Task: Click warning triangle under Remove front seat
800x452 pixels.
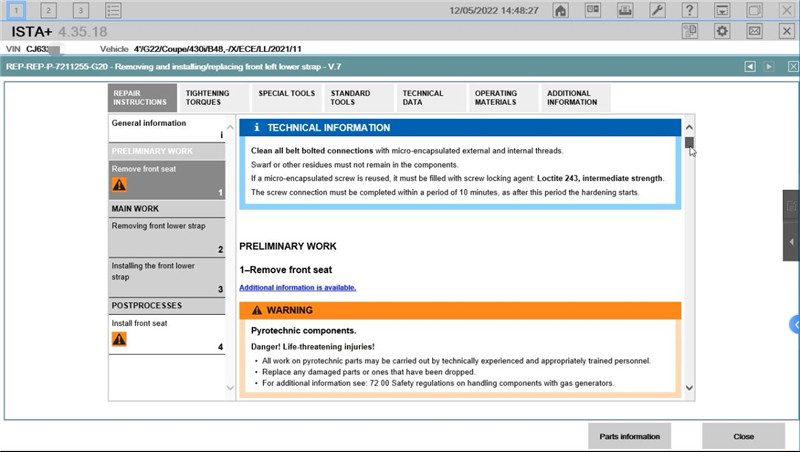Action: (x=119, y=185)
